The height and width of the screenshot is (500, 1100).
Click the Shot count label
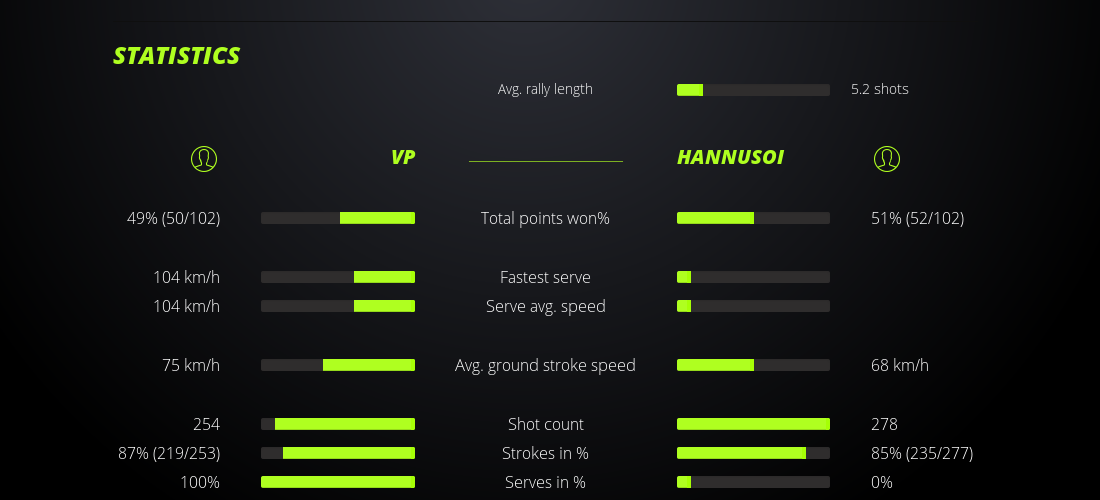[545, 424]
